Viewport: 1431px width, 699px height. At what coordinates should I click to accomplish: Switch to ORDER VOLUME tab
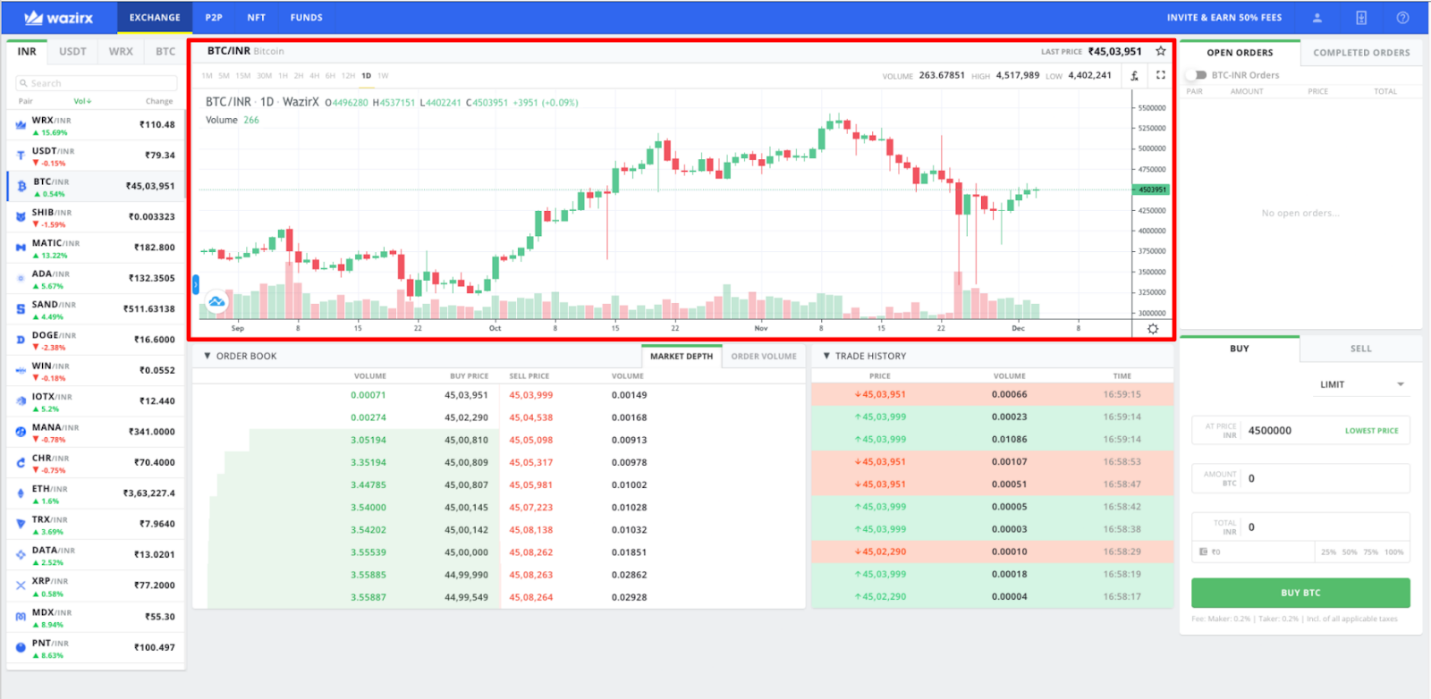764,356
